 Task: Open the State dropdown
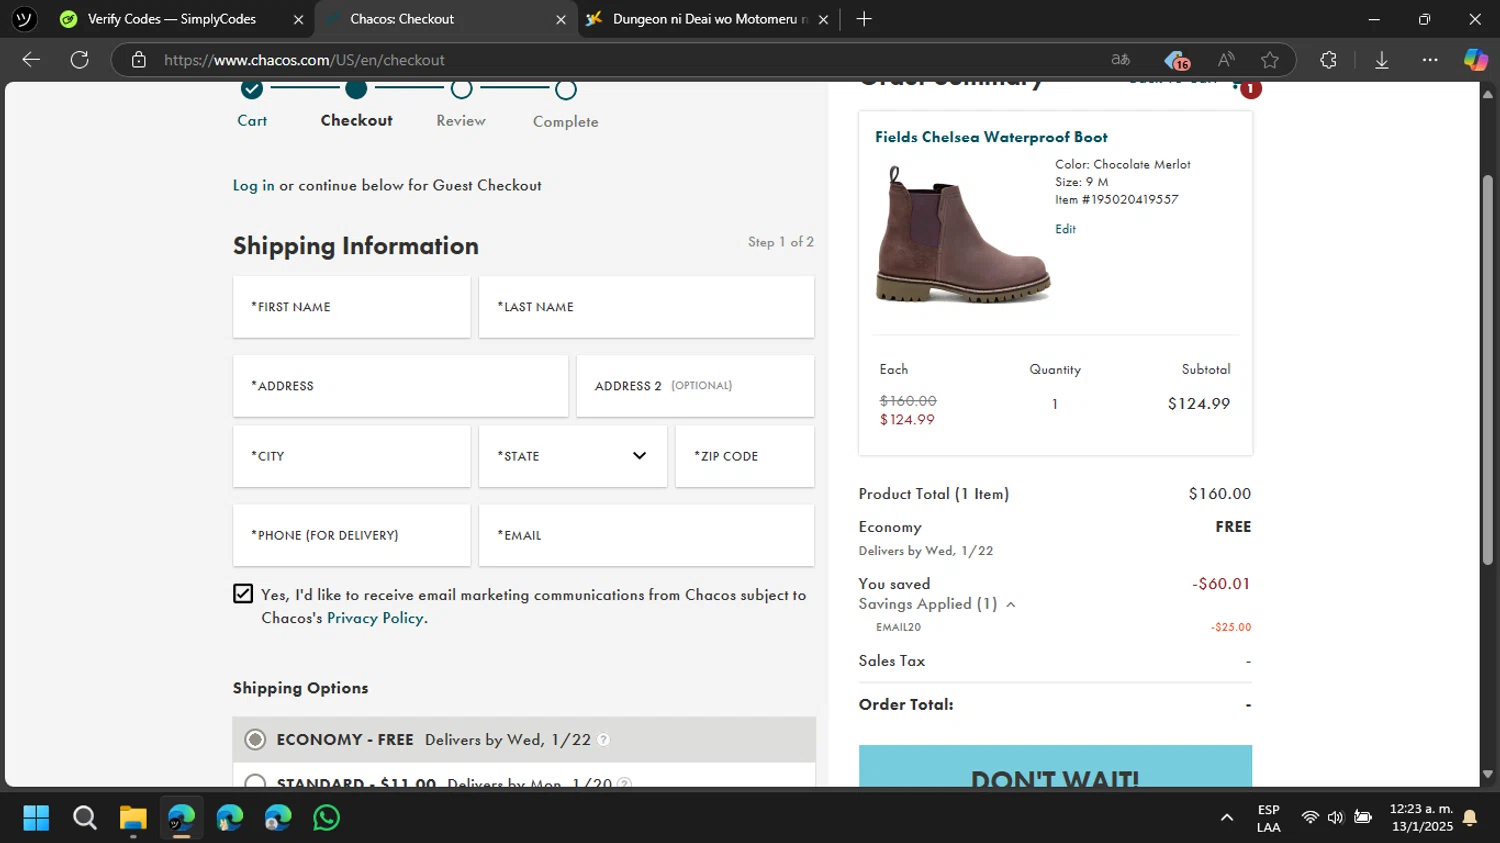coord(573,456)
